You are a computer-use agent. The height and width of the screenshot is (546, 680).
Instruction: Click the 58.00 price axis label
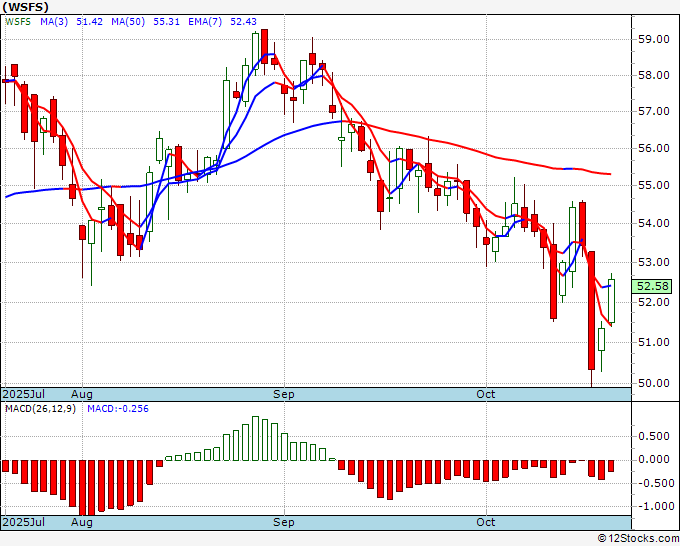654,75
